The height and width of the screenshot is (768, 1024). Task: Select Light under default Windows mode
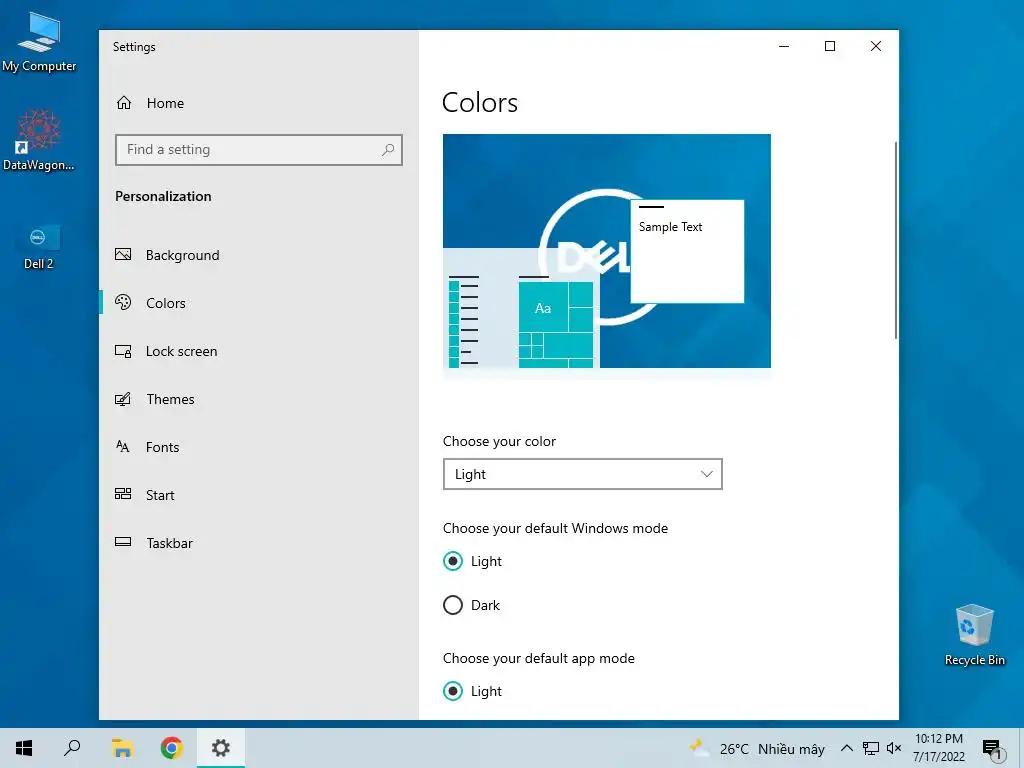click(453, 561)
